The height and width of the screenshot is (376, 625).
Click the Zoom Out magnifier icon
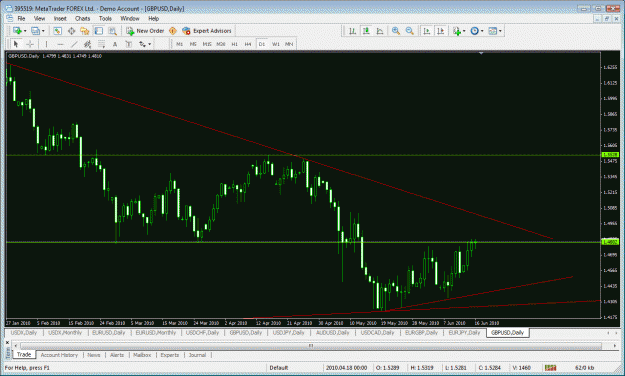[x=409, y=31]
